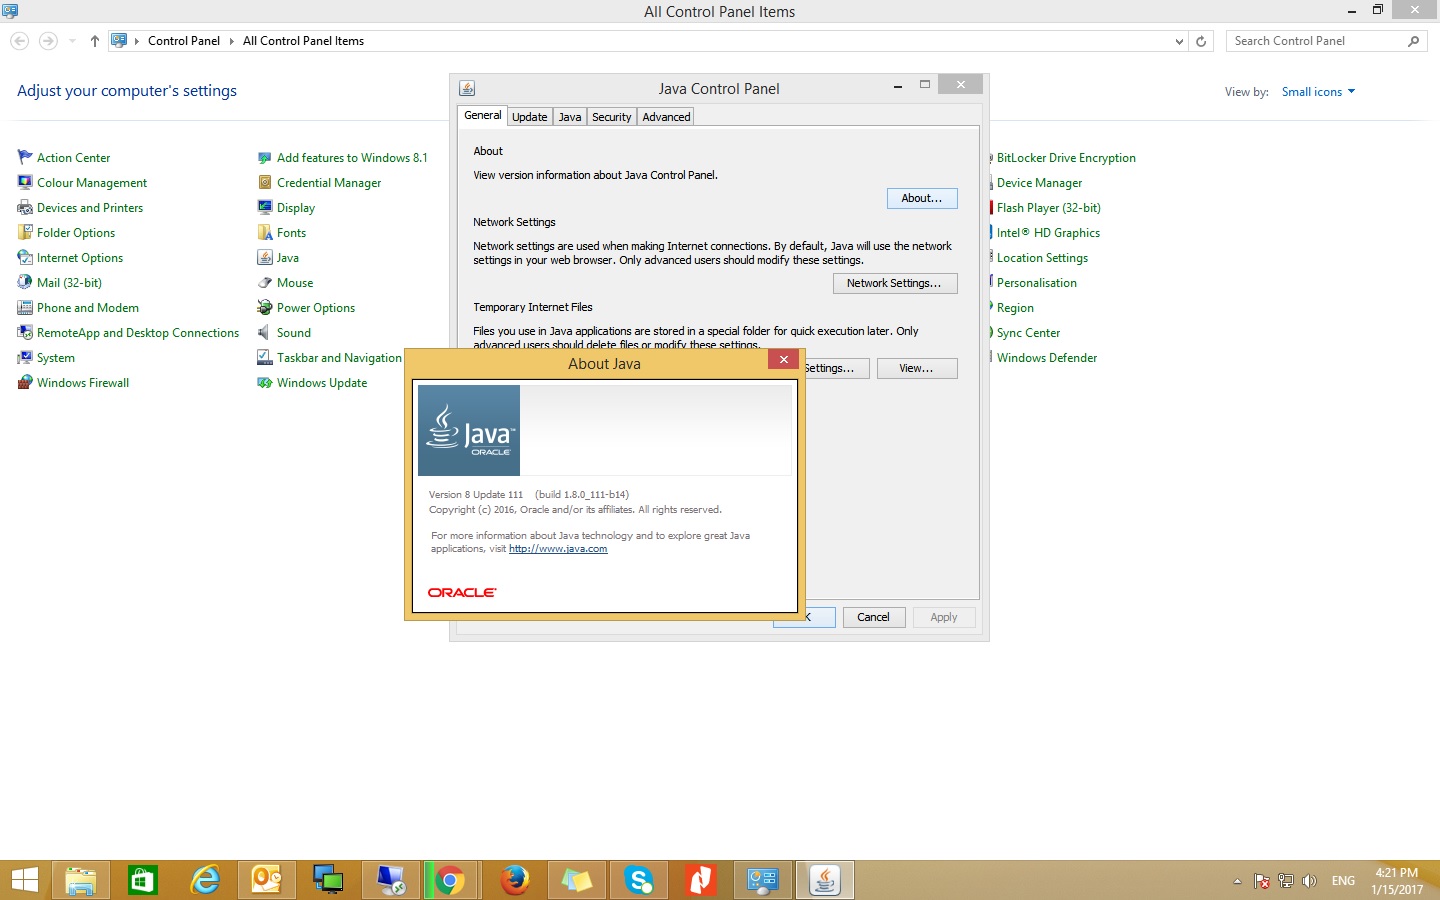Click the Power Options icon

(x=265, y=308)
